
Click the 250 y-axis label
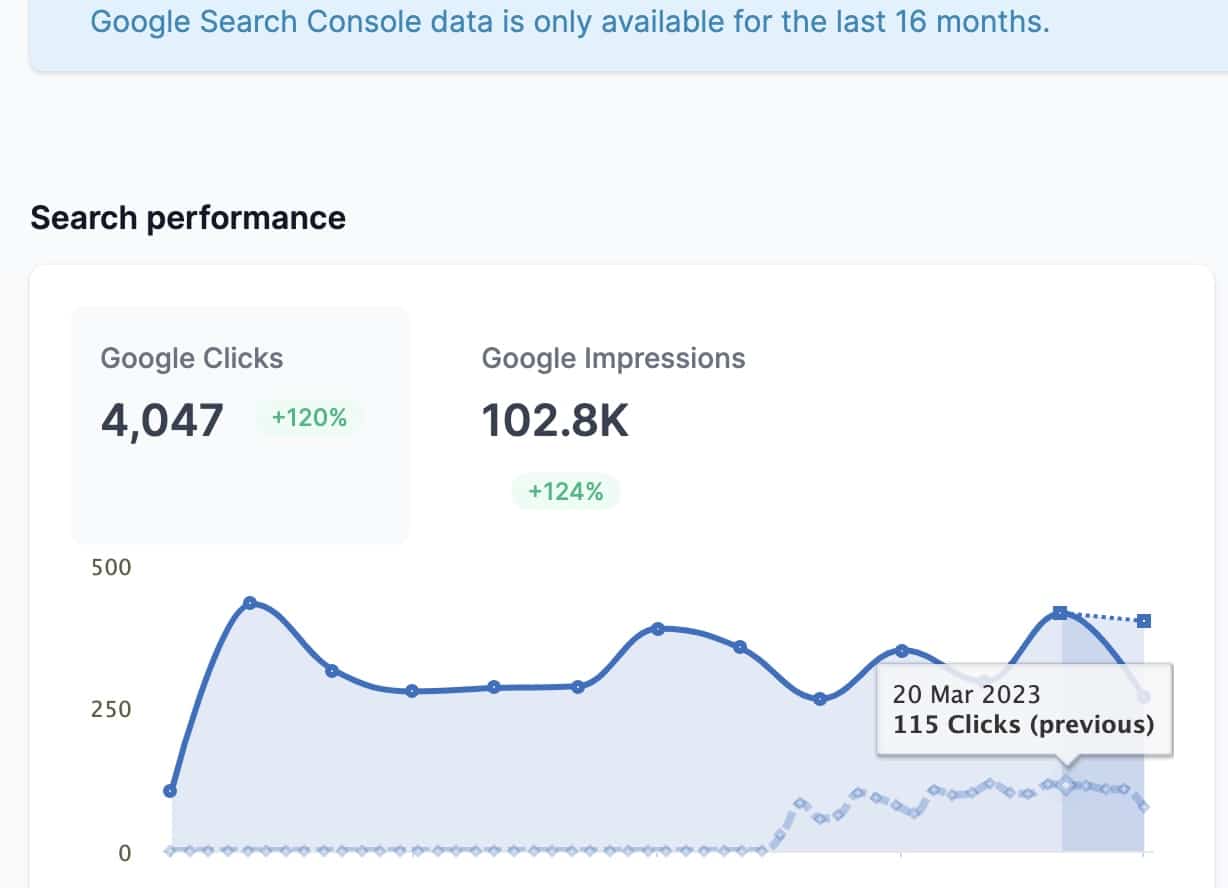pos(111,709)
